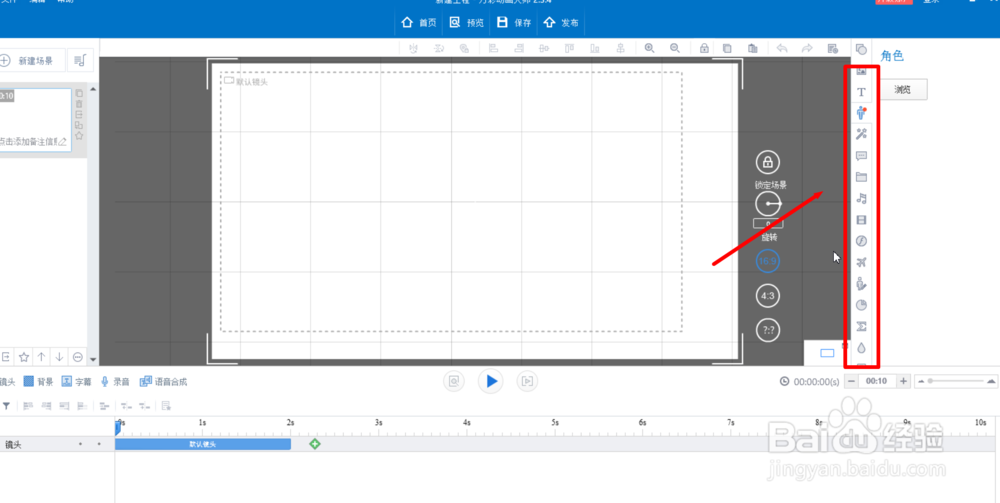Select the 16:9 aspect ratio
Screen dimensions: 1000x503
(x=768, y=261)
